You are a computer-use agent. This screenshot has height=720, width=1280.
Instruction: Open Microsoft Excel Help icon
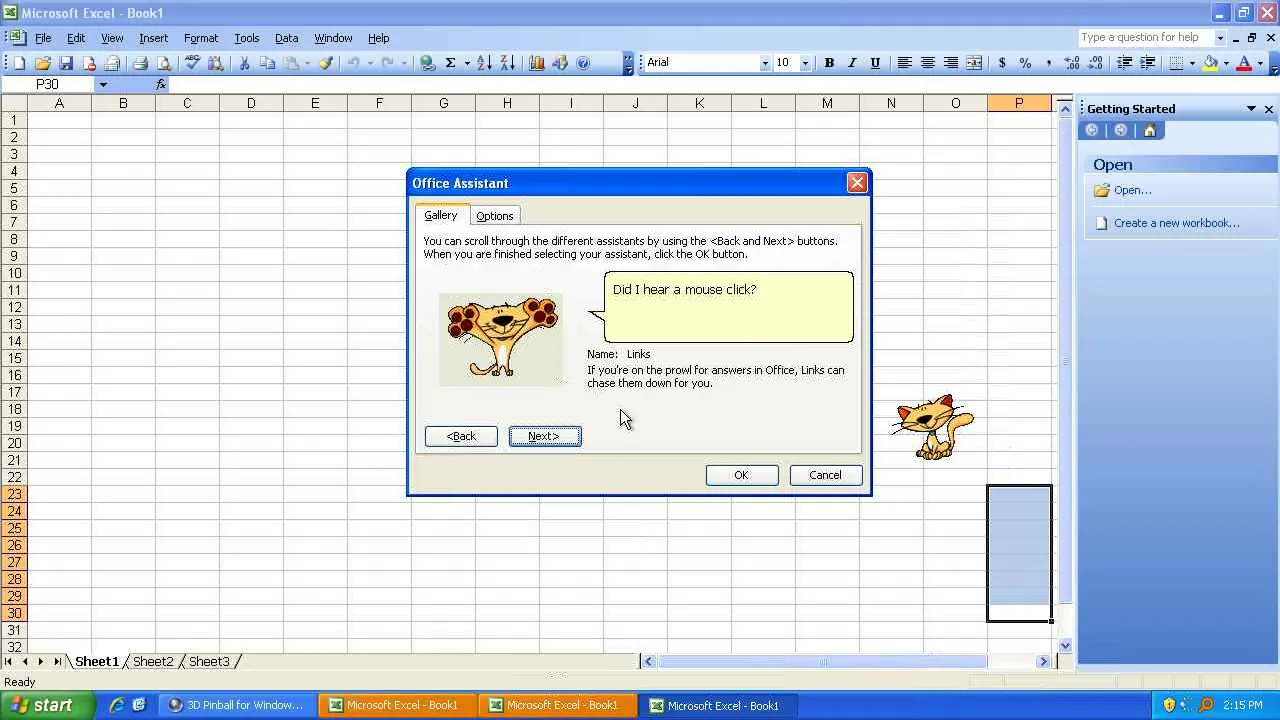(x=583, y=63)
